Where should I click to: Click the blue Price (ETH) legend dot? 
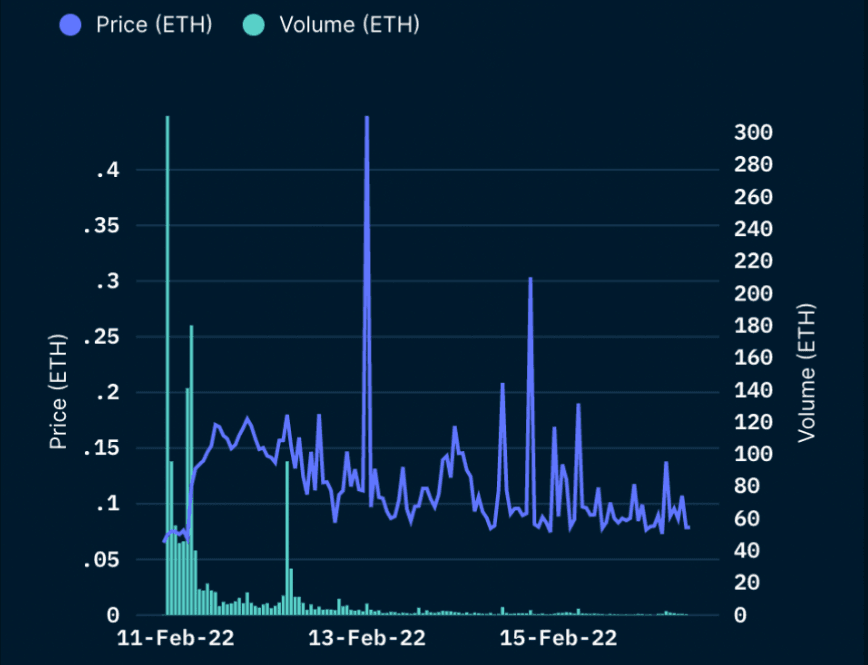point(72,25)
